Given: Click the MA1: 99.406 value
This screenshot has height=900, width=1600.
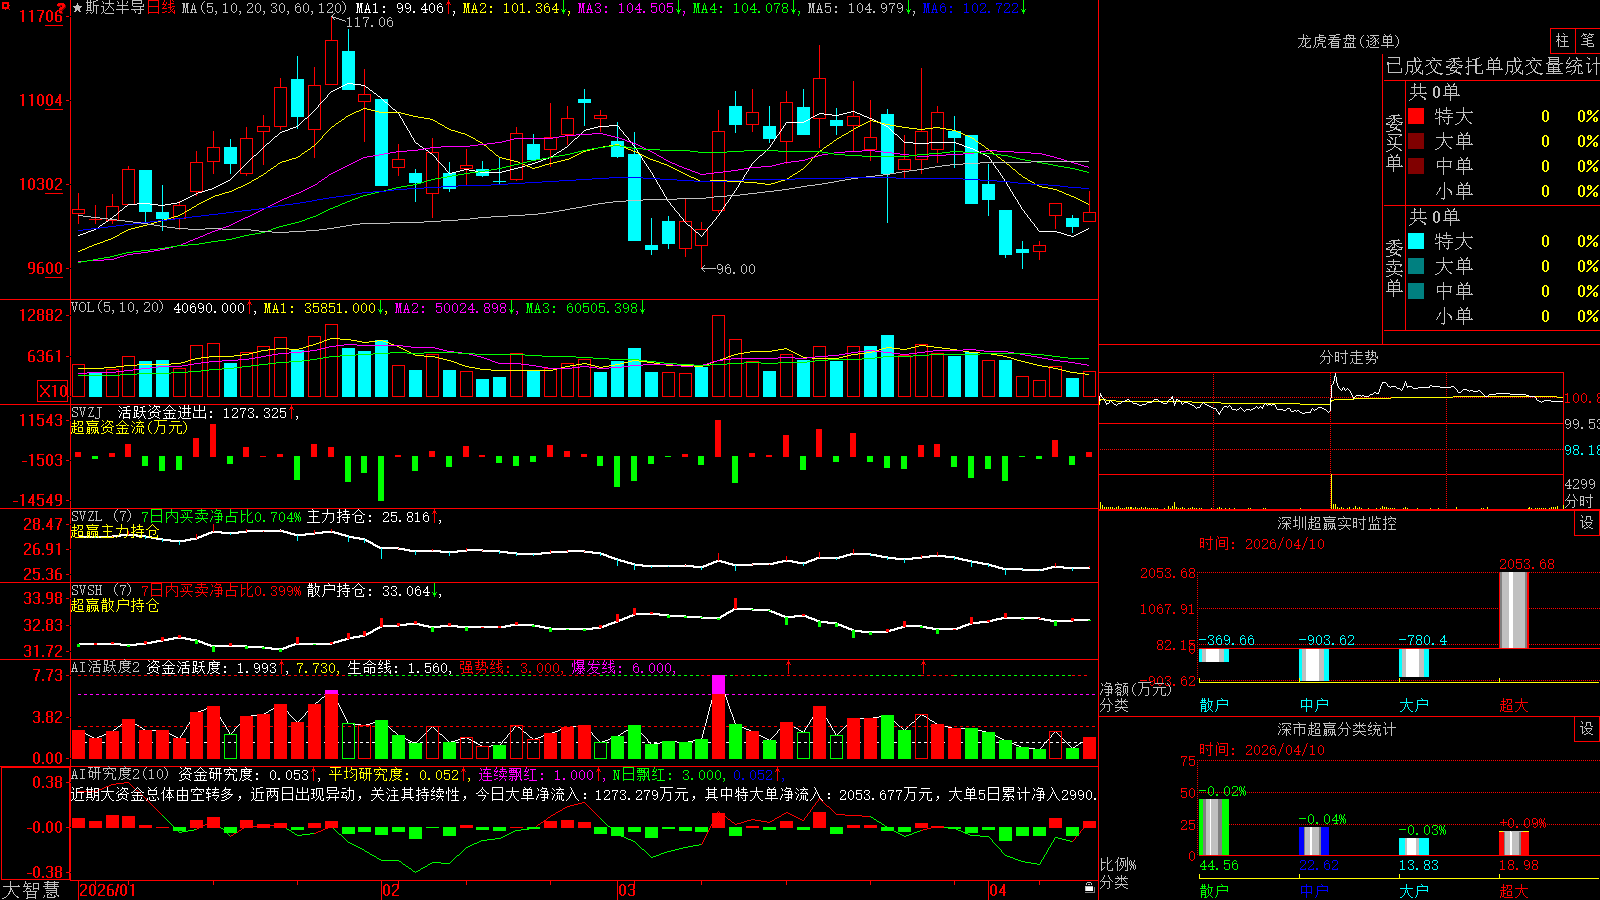Looking at the screenshot, I should point(399,8).
